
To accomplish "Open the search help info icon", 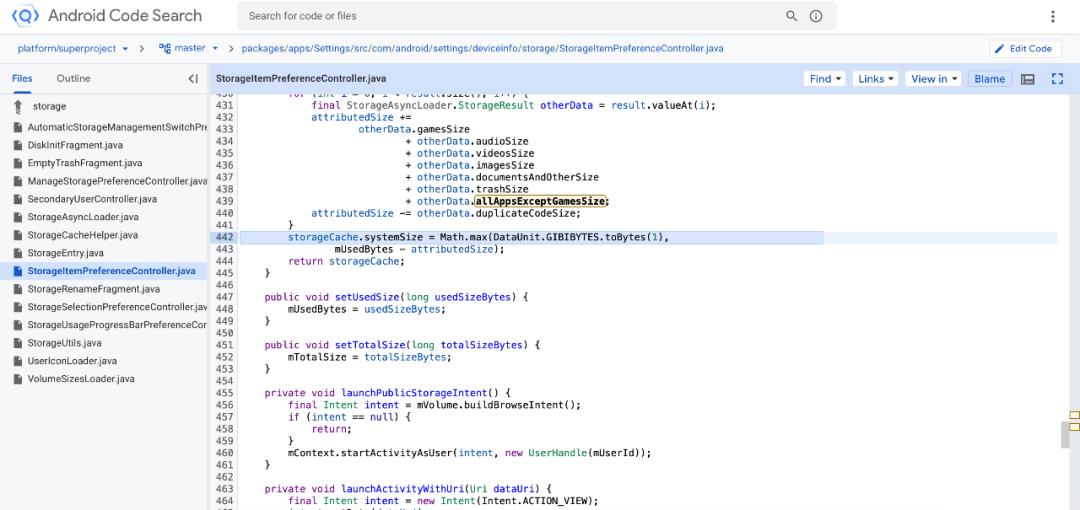I will click(x=816, y=16).
